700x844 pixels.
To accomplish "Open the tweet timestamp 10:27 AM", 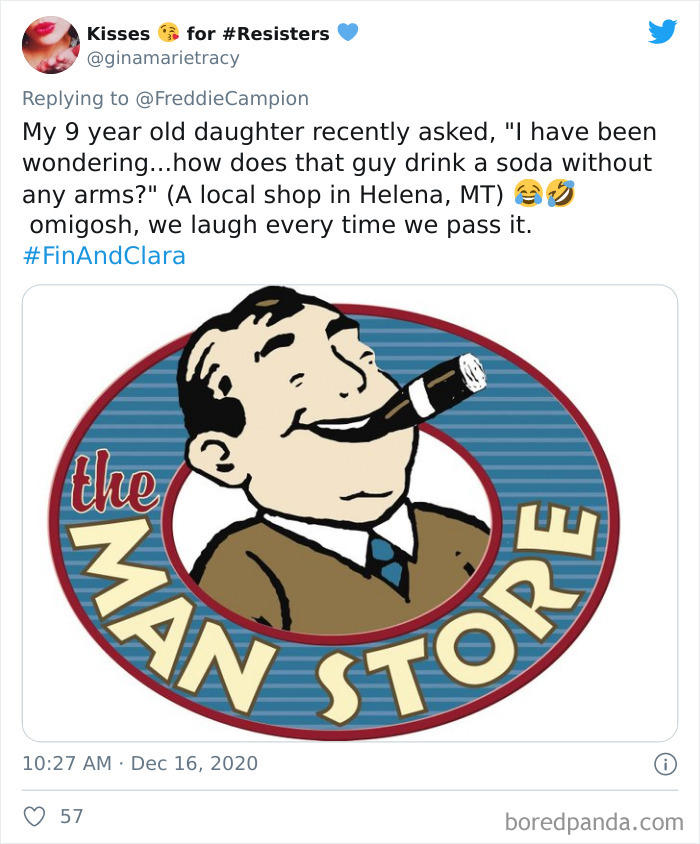I will pos(66,763).
